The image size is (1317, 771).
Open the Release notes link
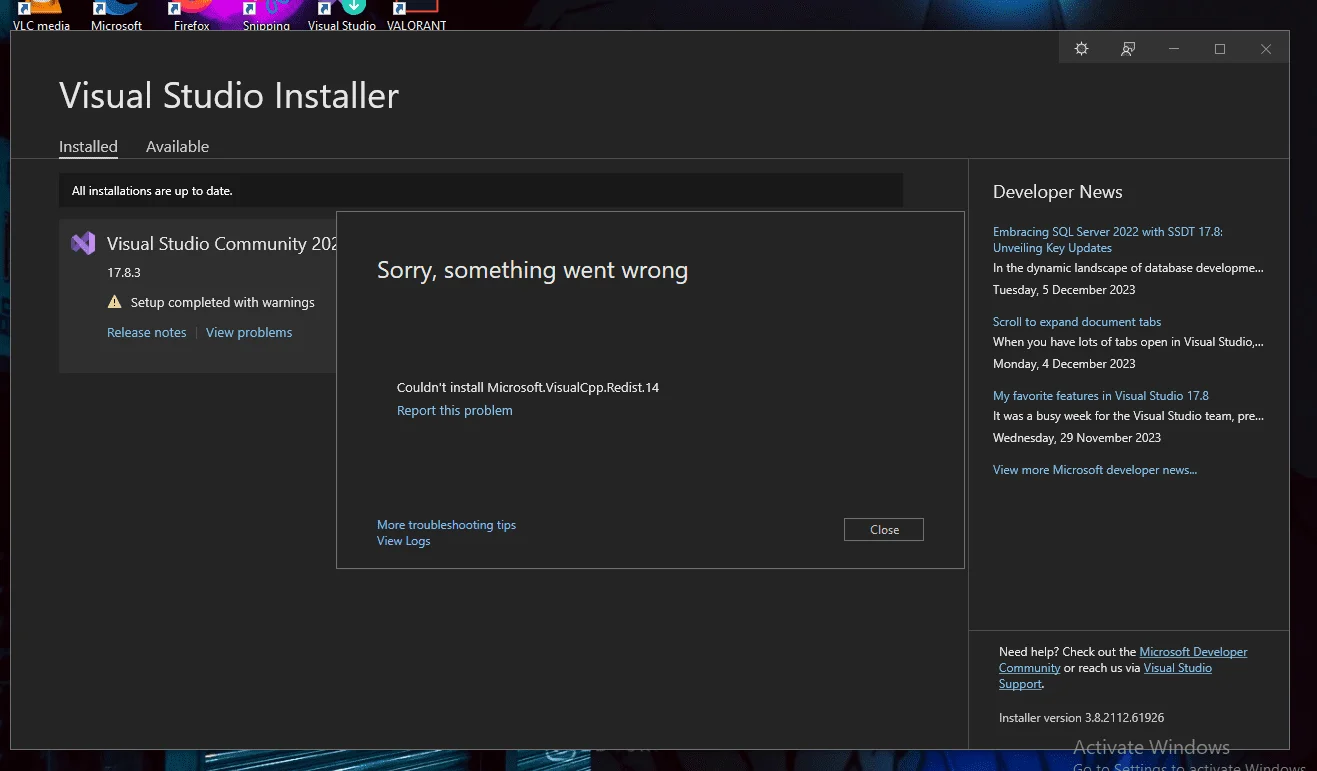[147, 333]
